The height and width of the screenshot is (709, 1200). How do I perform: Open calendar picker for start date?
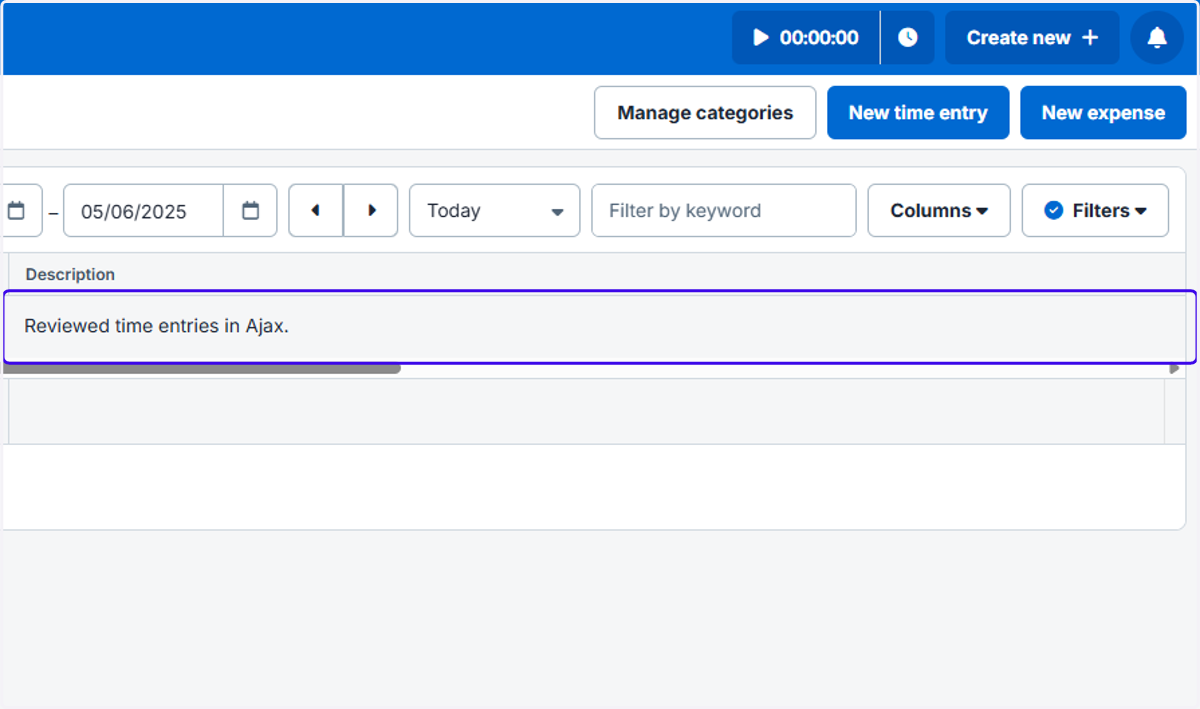(18, 211)
